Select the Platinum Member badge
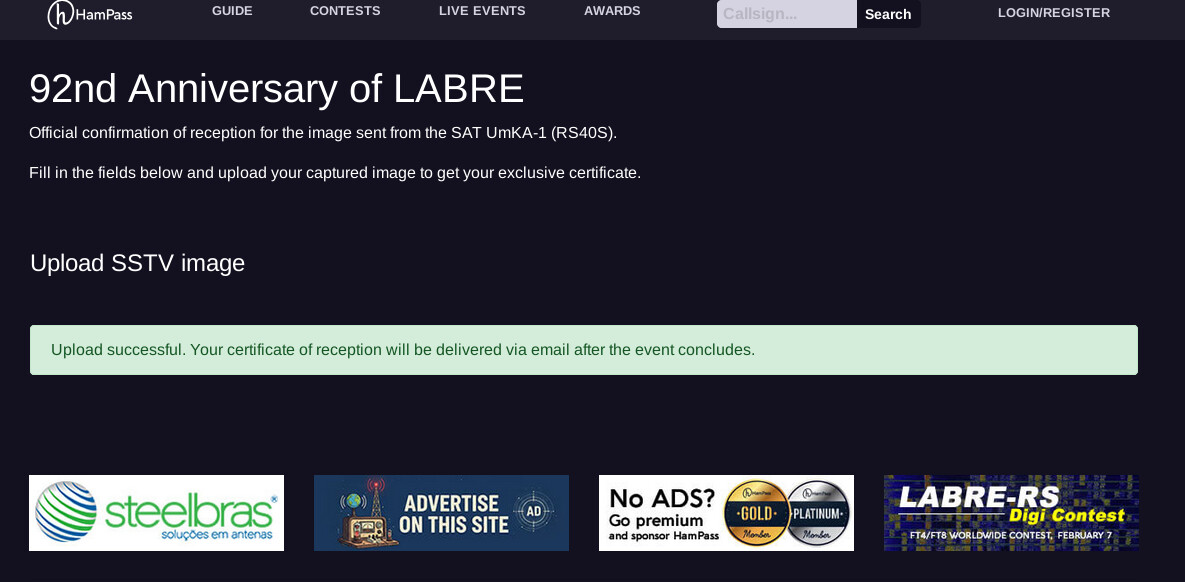The image size is (1185, 582). [x=817, y=513]
